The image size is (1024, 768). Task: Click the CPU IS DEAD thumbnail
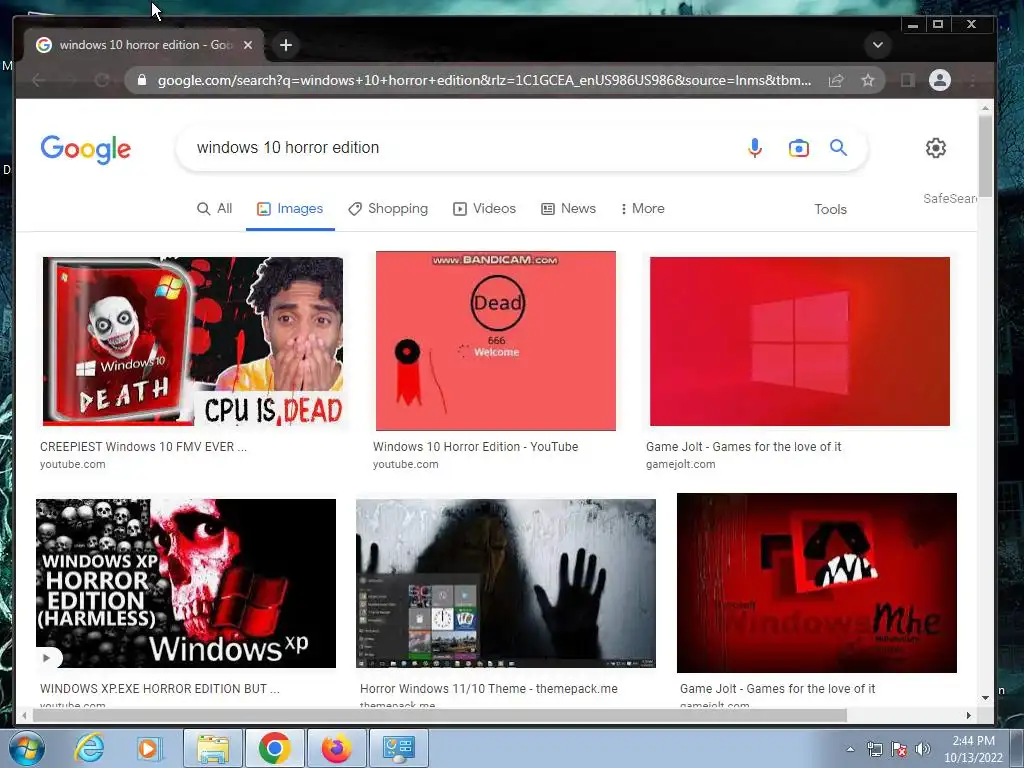193,341
